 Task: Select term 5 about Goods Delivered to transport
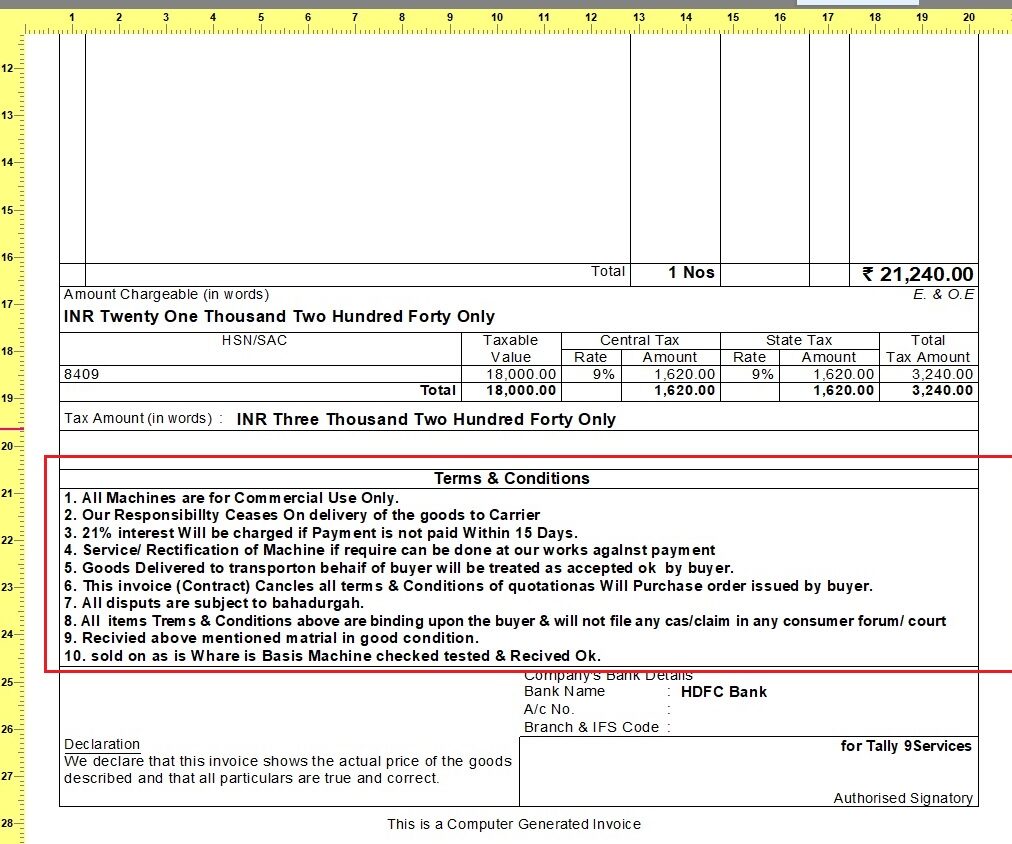(x=398, y=568)
